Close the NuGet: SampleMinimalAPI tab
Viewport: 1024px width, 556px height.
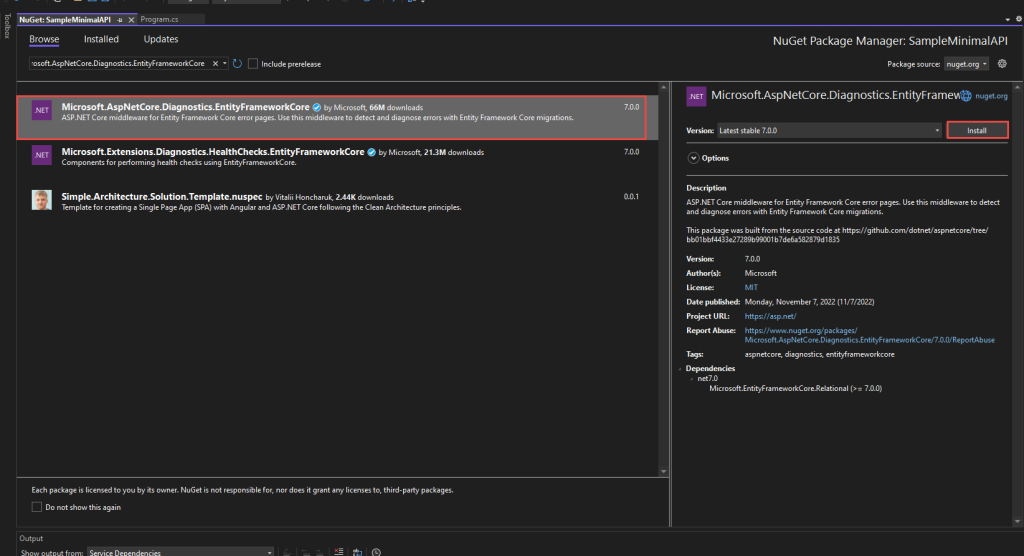(x=131, y=19)
